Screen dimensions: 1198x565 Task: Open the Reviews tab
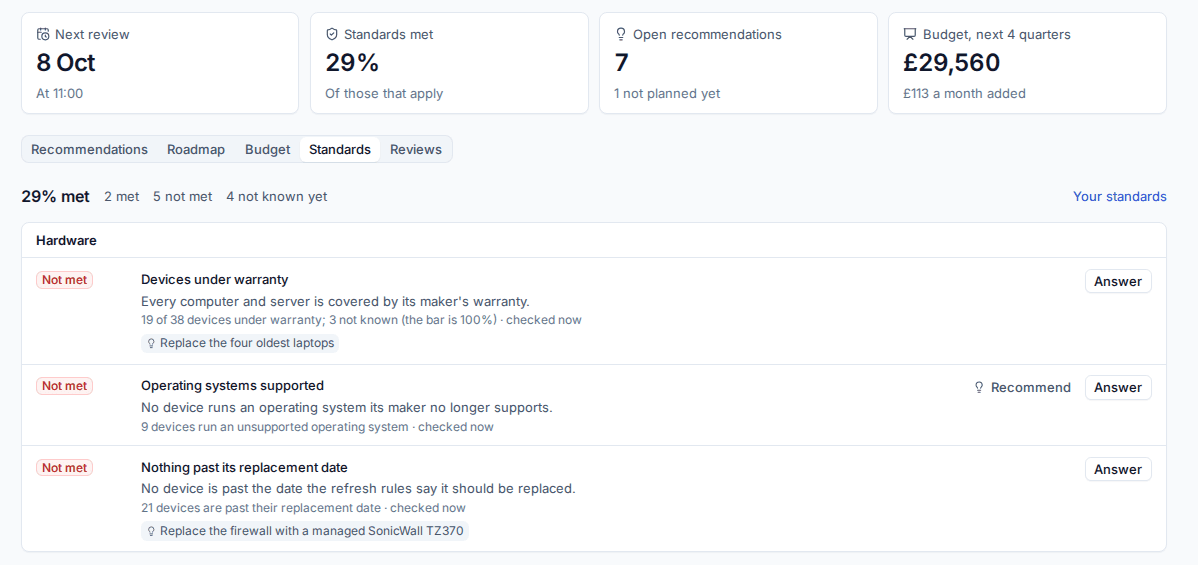click(x=416, y=149)
